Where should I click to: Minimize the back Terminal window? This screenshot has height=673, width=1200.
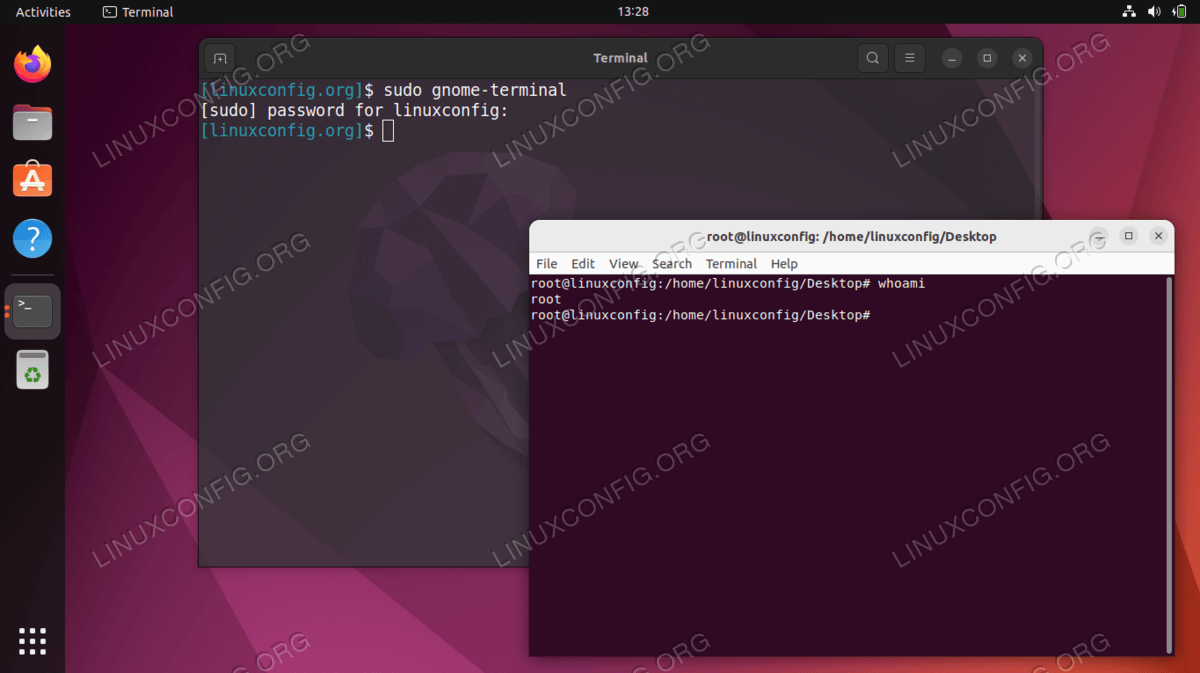click(x=952, y=58)
